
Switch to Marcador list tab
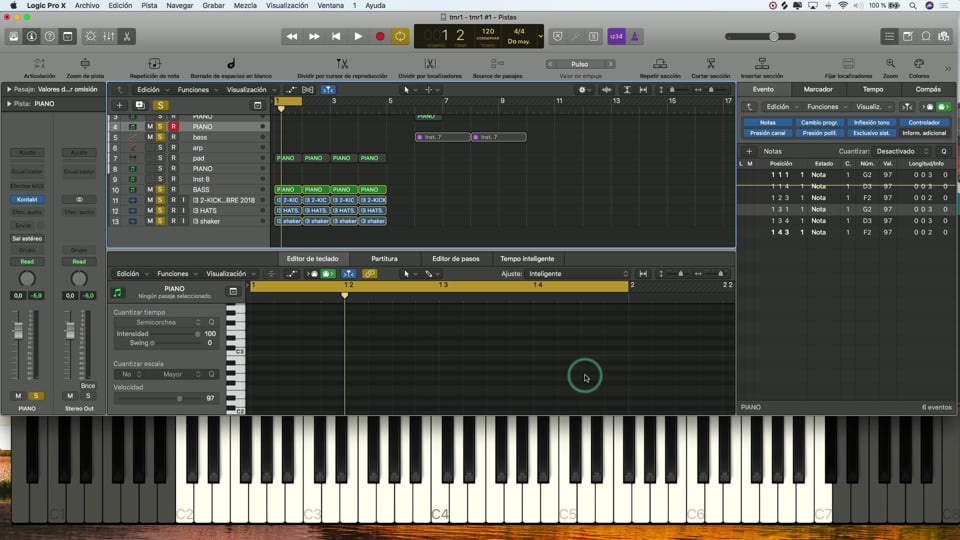[x=818, y=89]
